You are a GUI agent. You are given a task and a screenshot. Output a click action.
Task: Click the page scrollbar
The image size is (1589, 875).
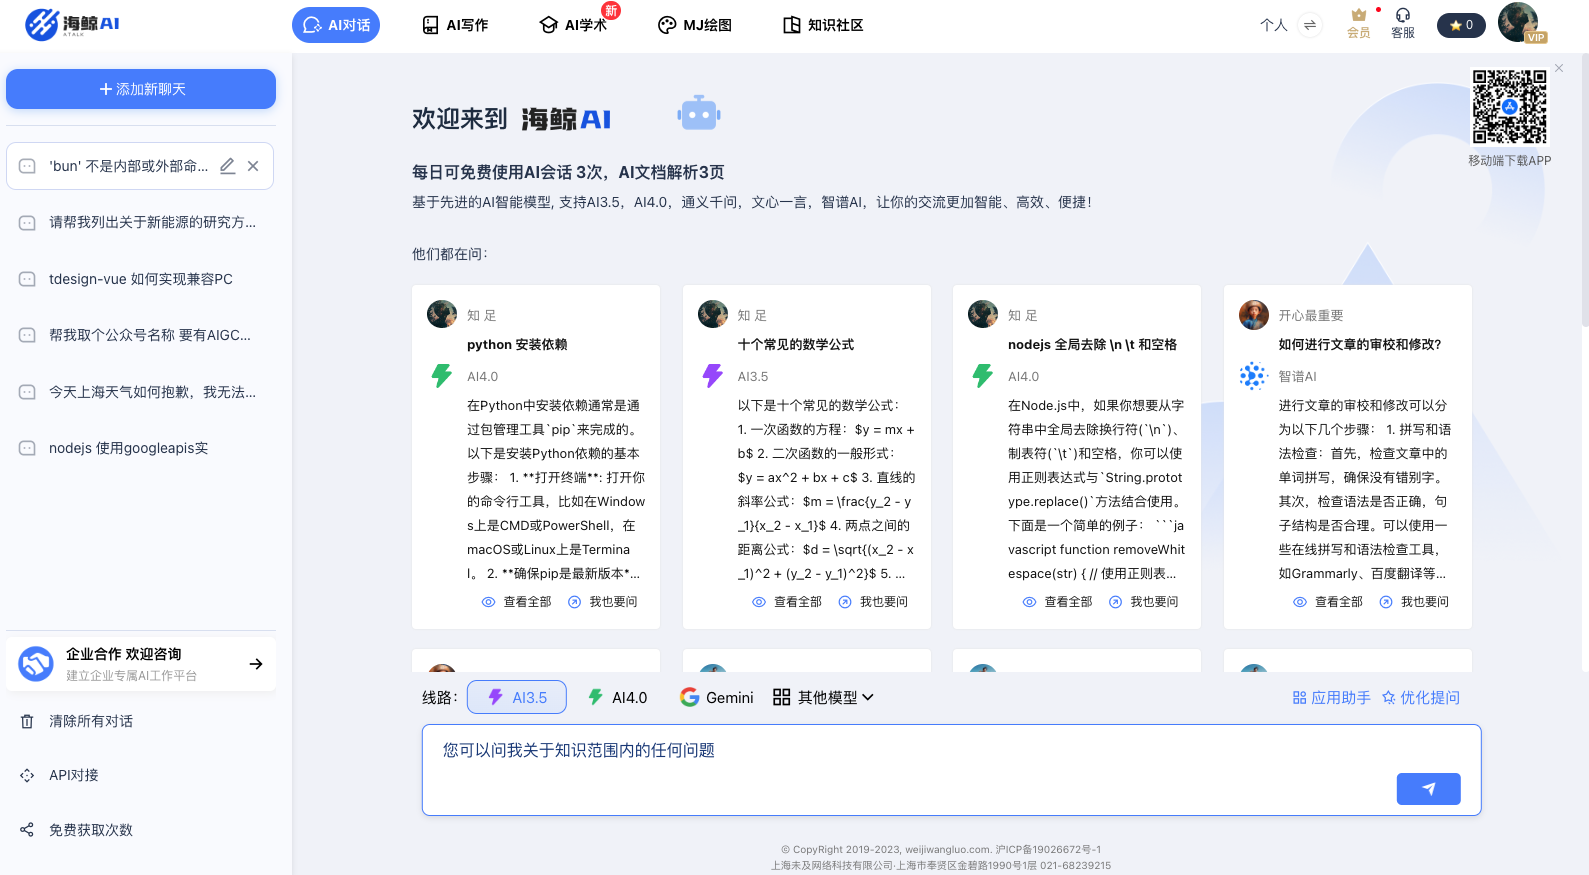click(1584, 190)
